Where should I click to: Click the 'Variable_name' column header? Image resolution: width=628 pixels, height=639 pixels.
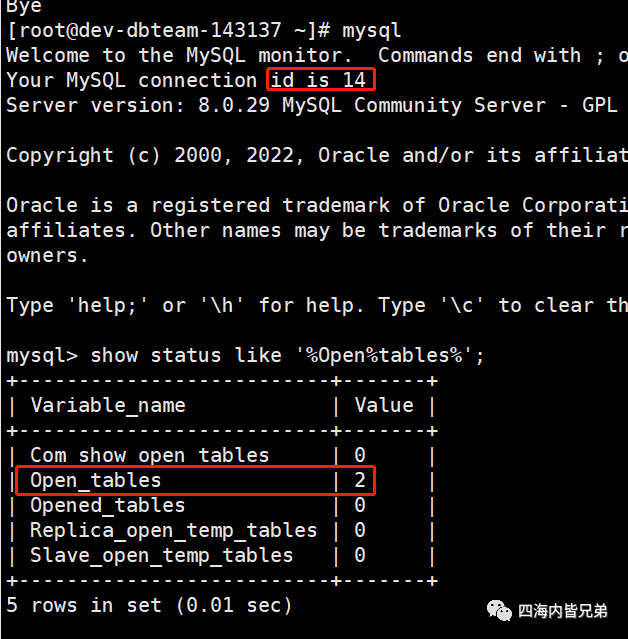(x=108, y=406)
